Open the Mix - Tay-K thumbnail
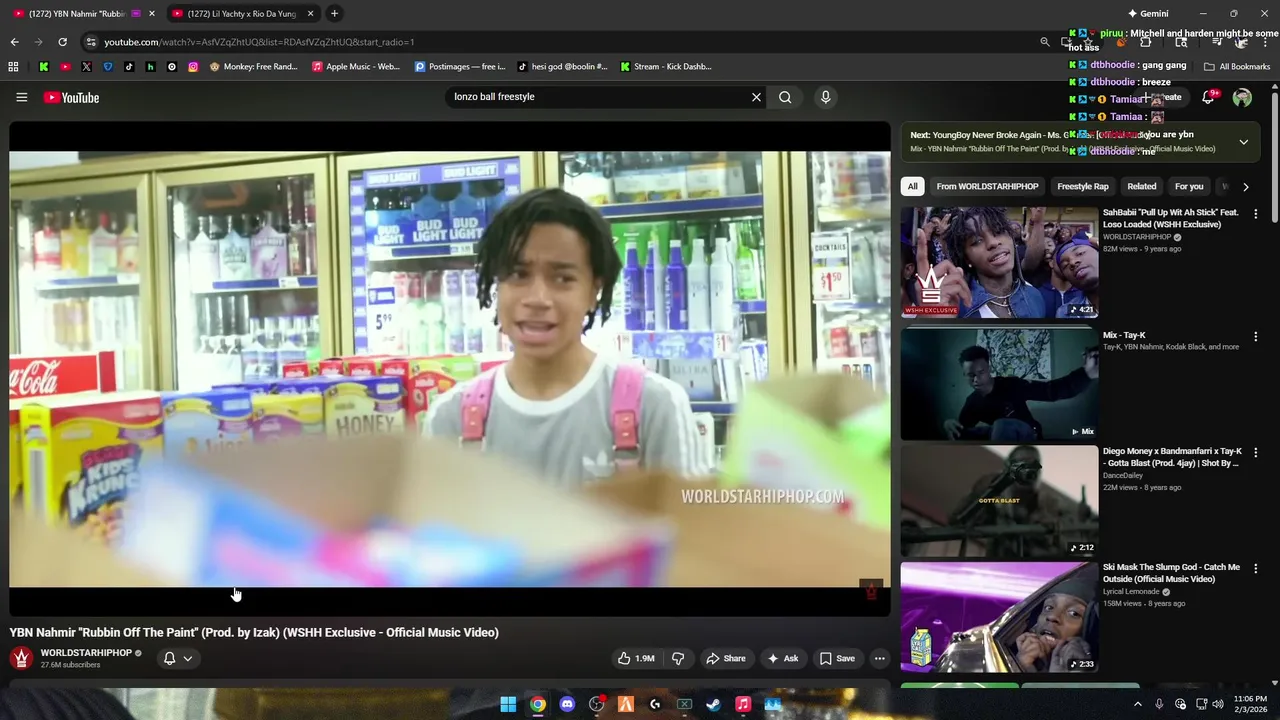1280x720 pixels. pos(999,384)
